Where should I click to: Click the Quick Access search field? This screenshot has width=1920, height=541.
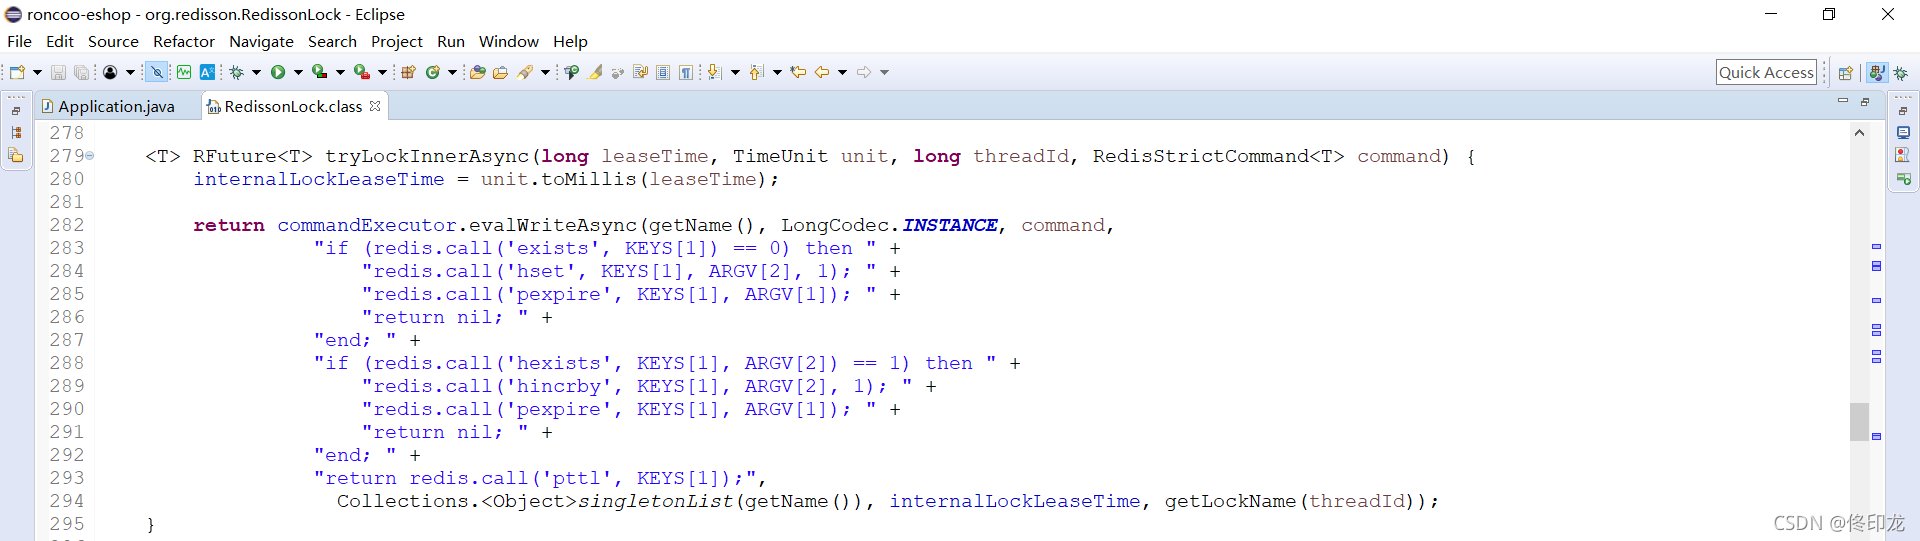pyautogui.click(x=1766, y=72)
